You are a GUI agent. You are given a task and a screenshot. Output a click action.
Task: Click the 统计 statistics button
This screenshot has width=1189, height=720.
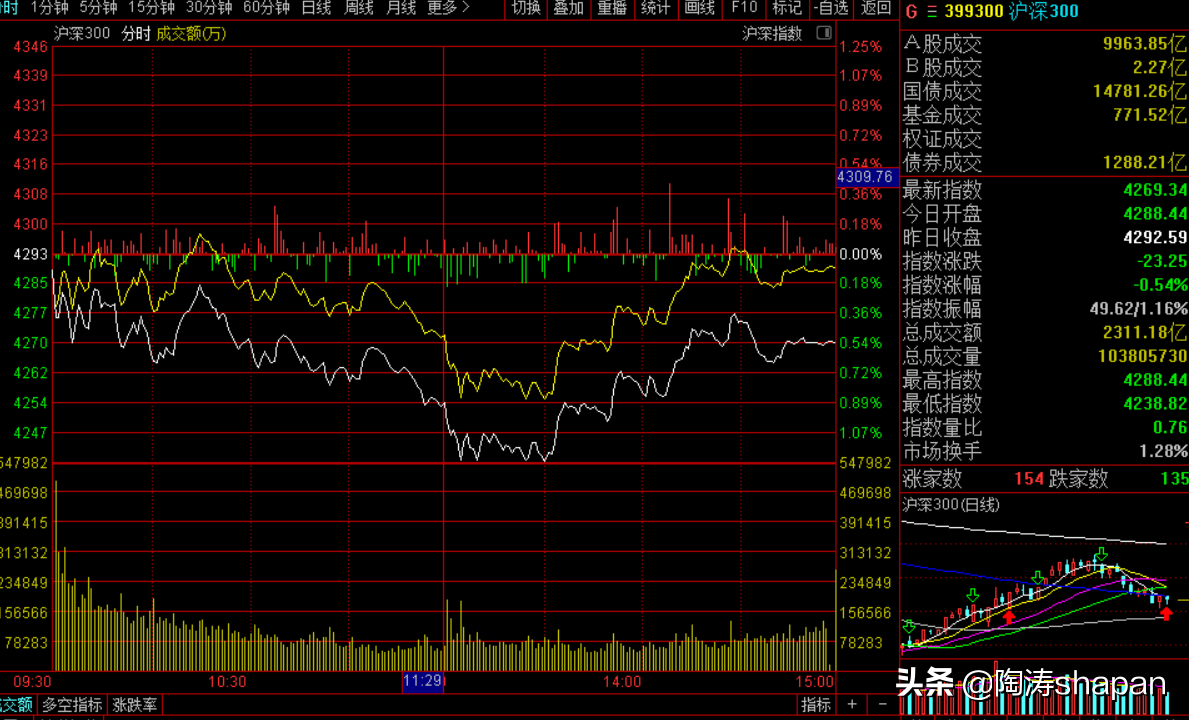click(x=655, y=8)
